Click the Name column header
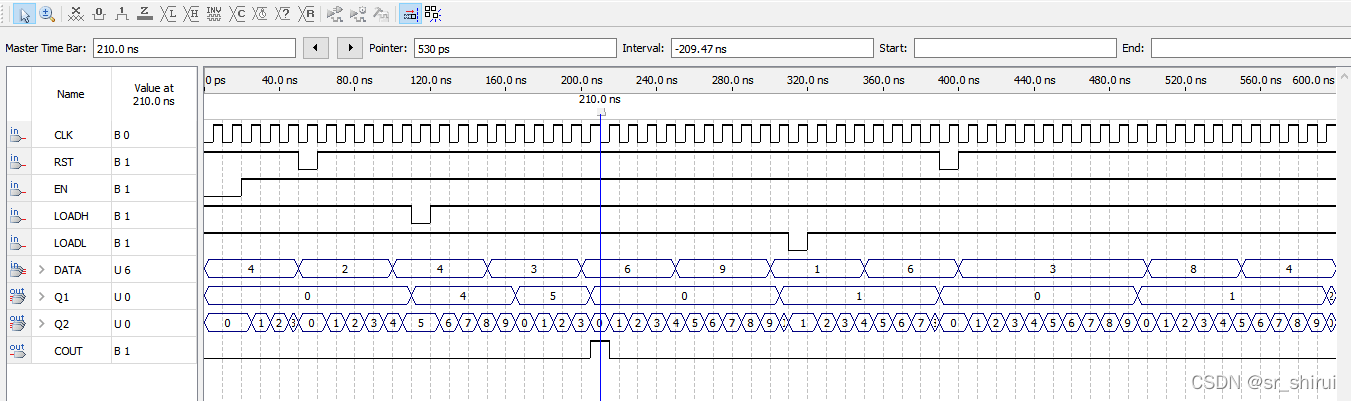The width and height of the screenshot is (1351, 401). point(70,94)
